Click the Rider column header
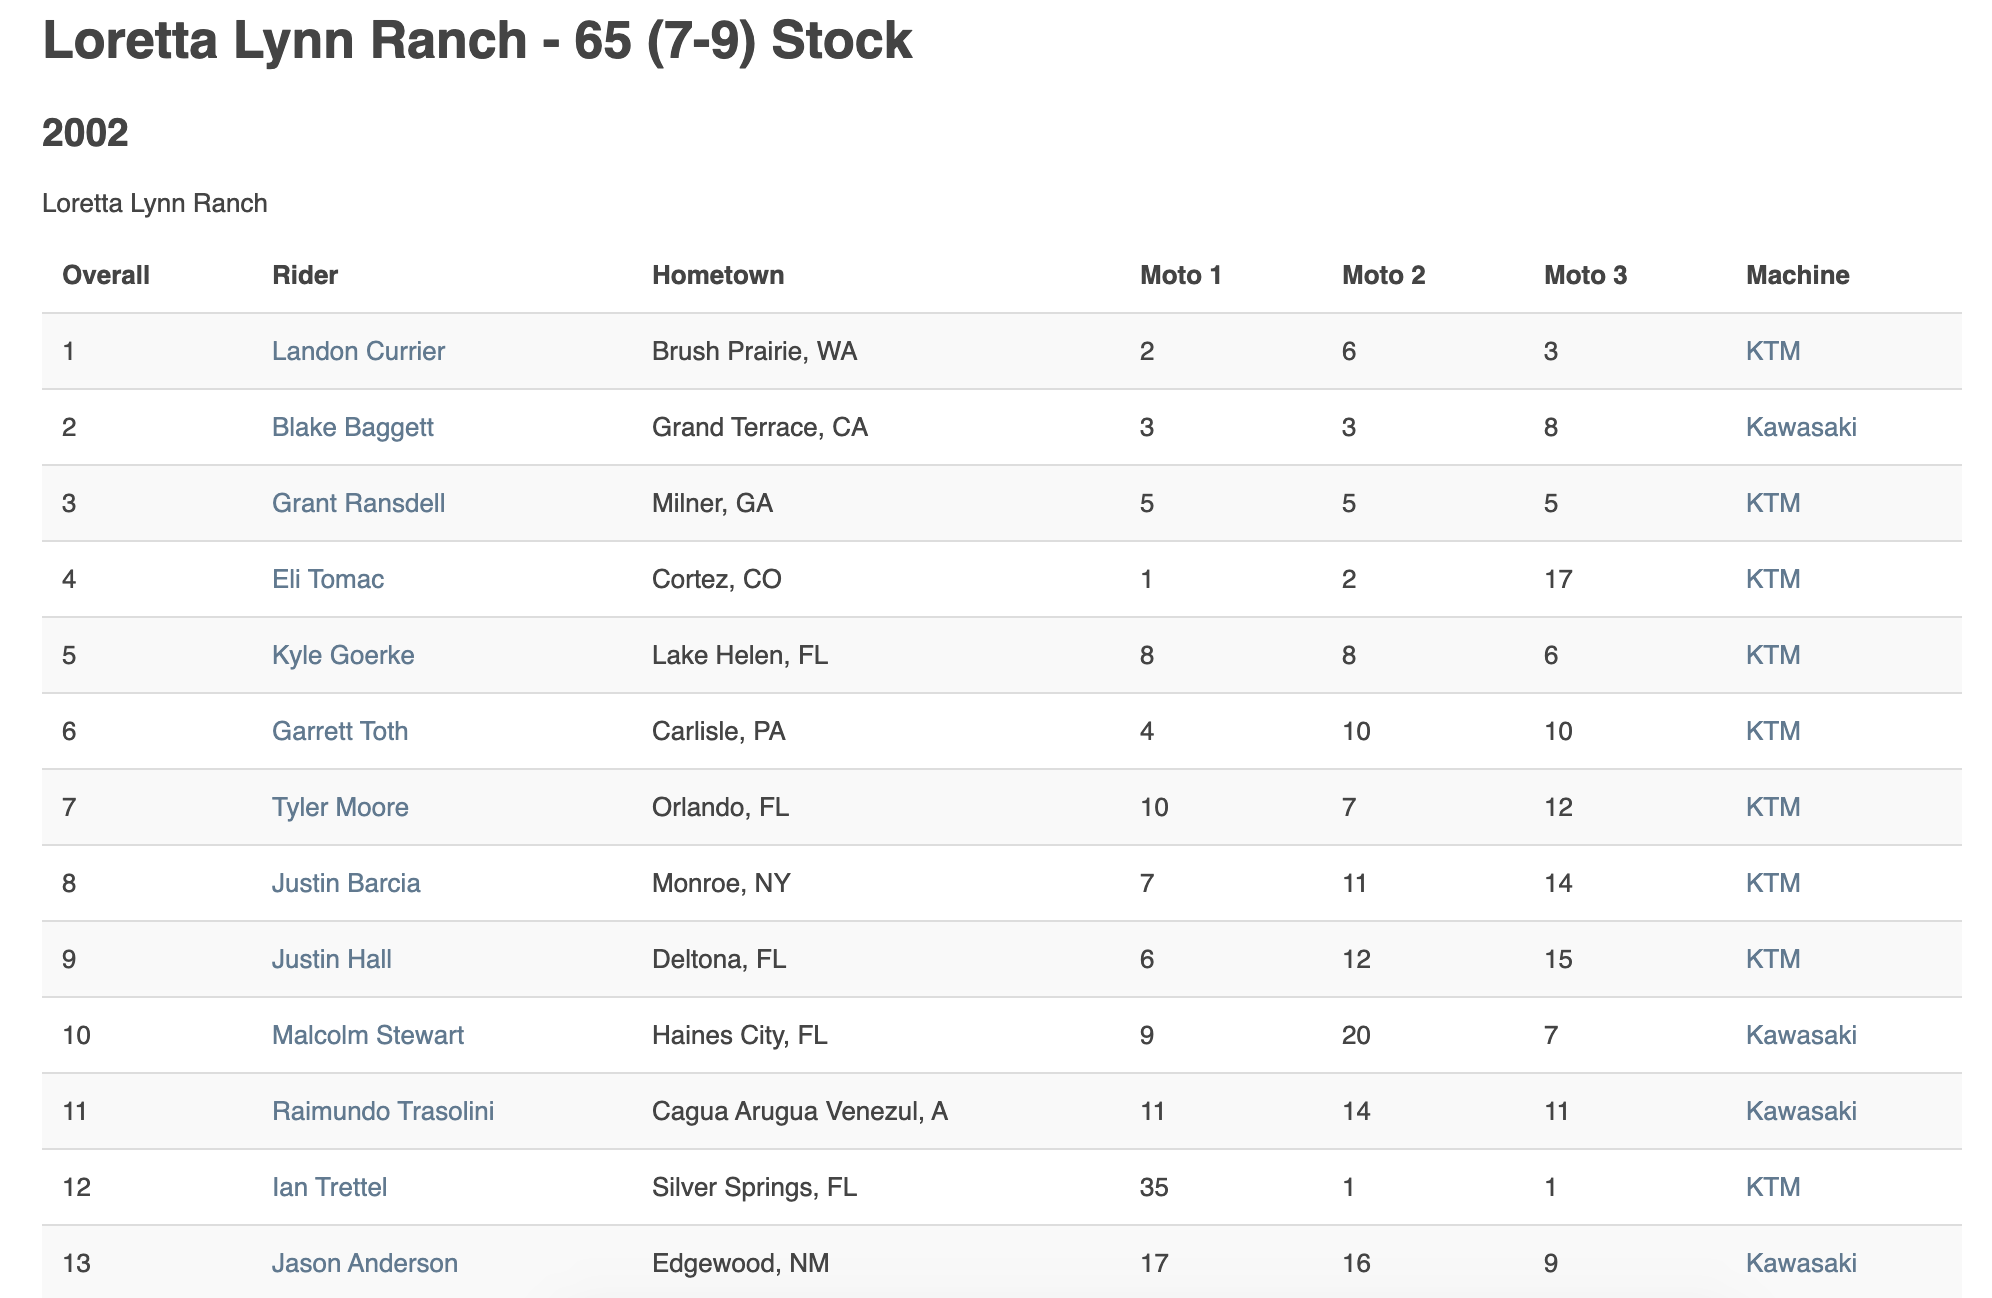Image resolution: width=1992 pixels, height=1298 pixels. click(304, 275)
